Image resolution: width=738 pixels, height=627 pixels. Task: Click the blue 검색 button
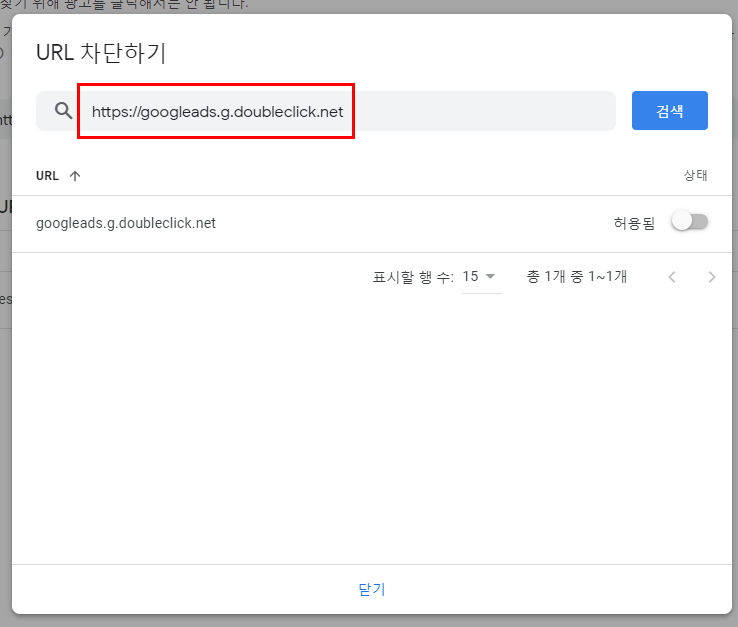coord(669,111)
